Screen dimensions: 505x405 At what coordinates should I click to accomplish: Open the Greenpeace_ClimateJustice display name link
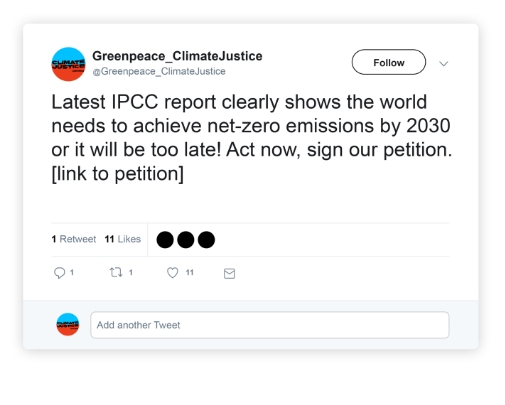(177, 56)
